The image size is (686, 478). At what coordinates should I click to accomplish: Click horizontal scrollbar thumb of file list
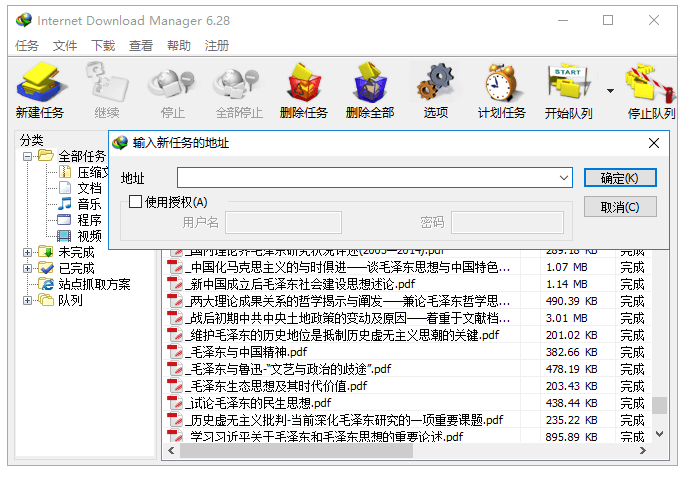coord(296,450)
